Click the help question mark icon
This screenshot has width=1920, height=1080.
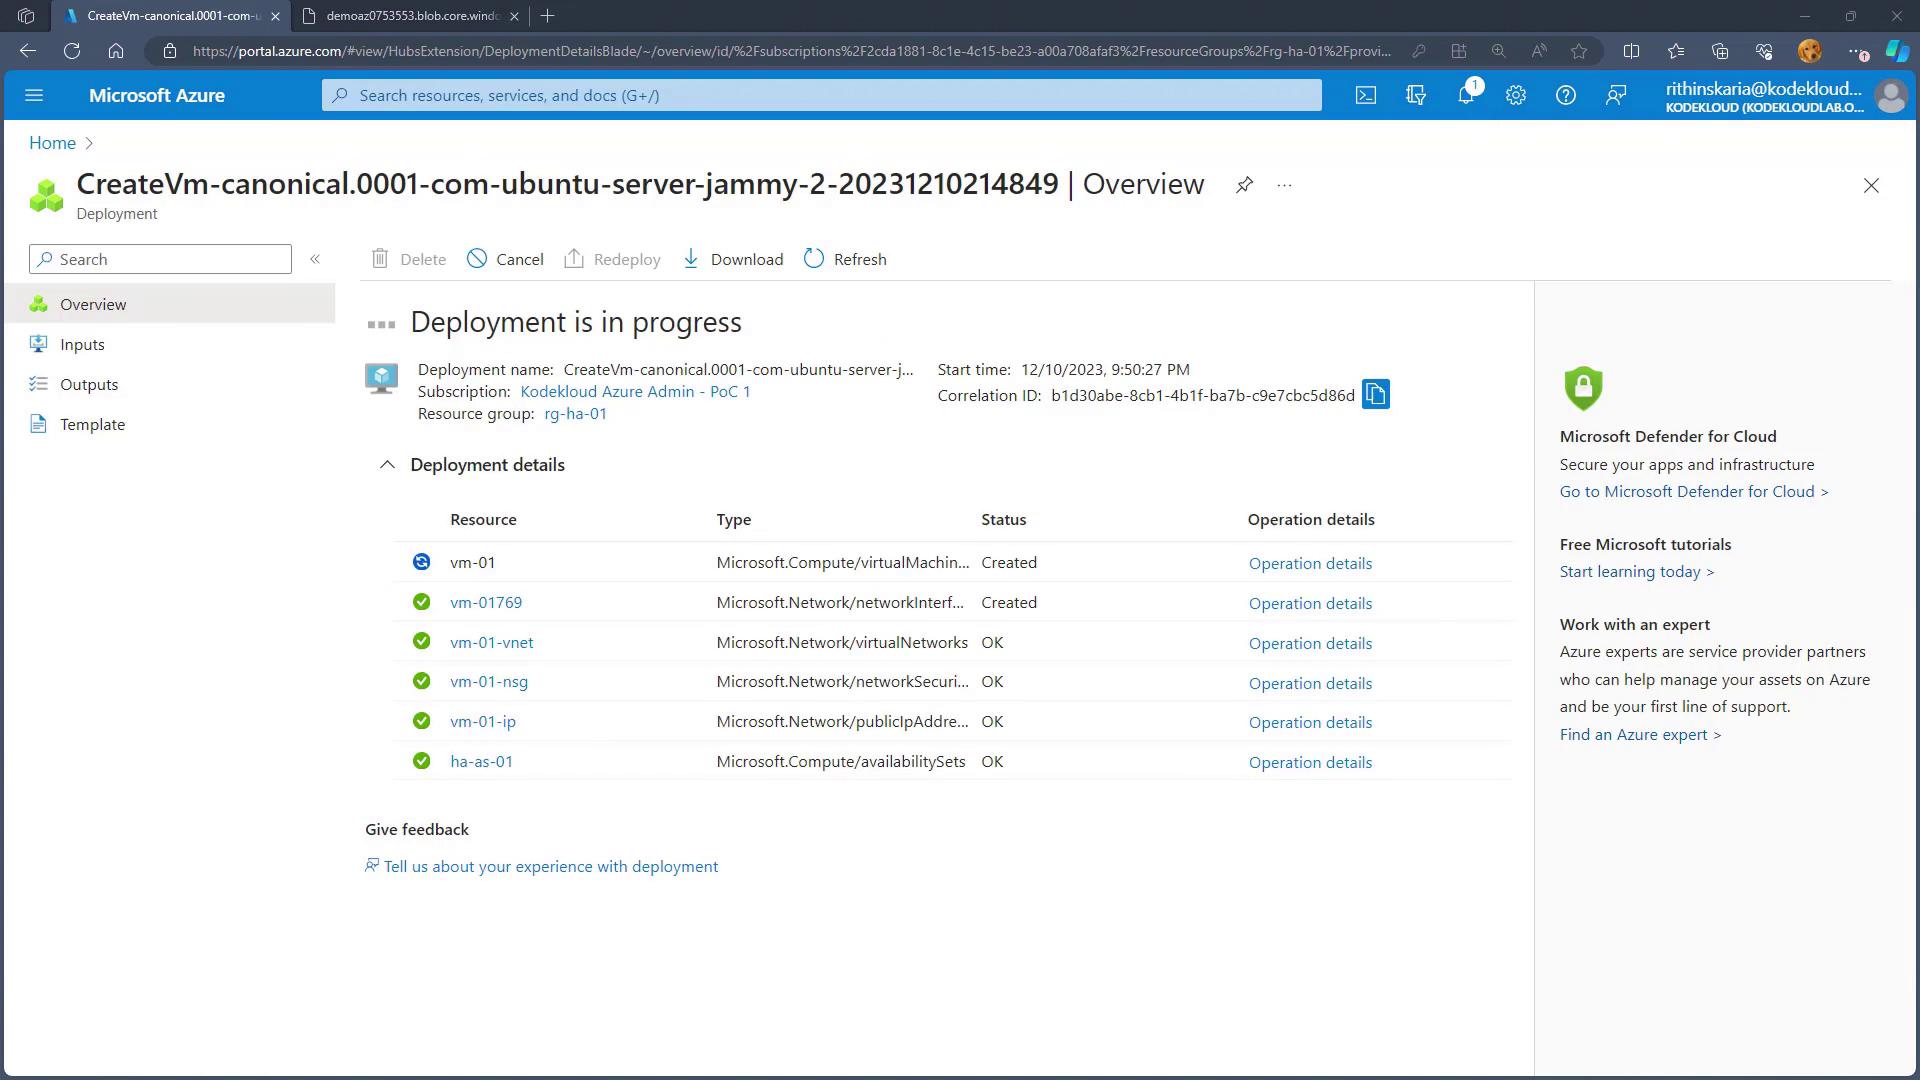click(1565, 95)
